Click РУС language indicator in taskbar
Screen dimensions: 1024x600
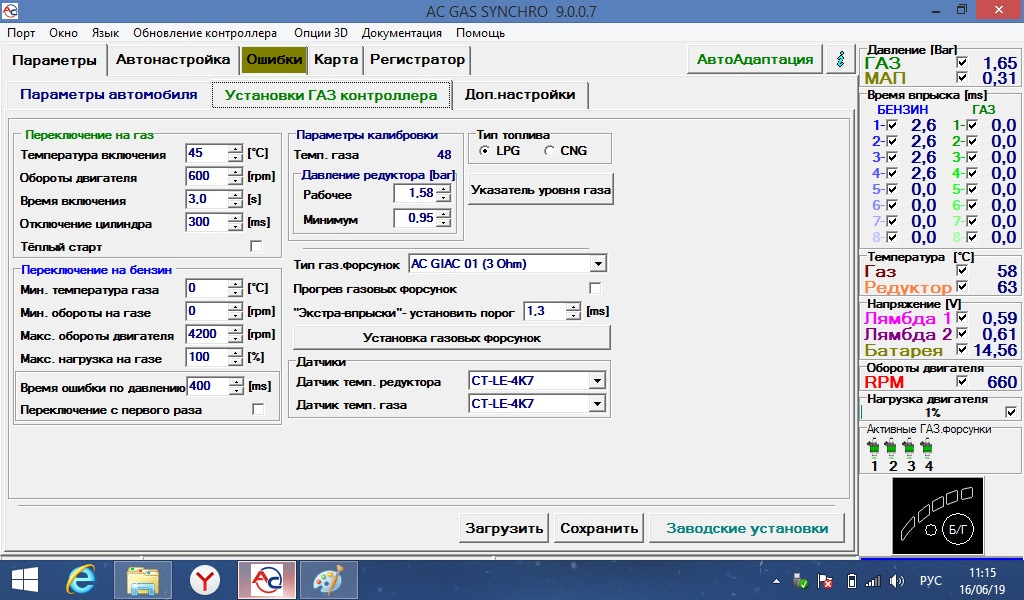tap(931, 580)
